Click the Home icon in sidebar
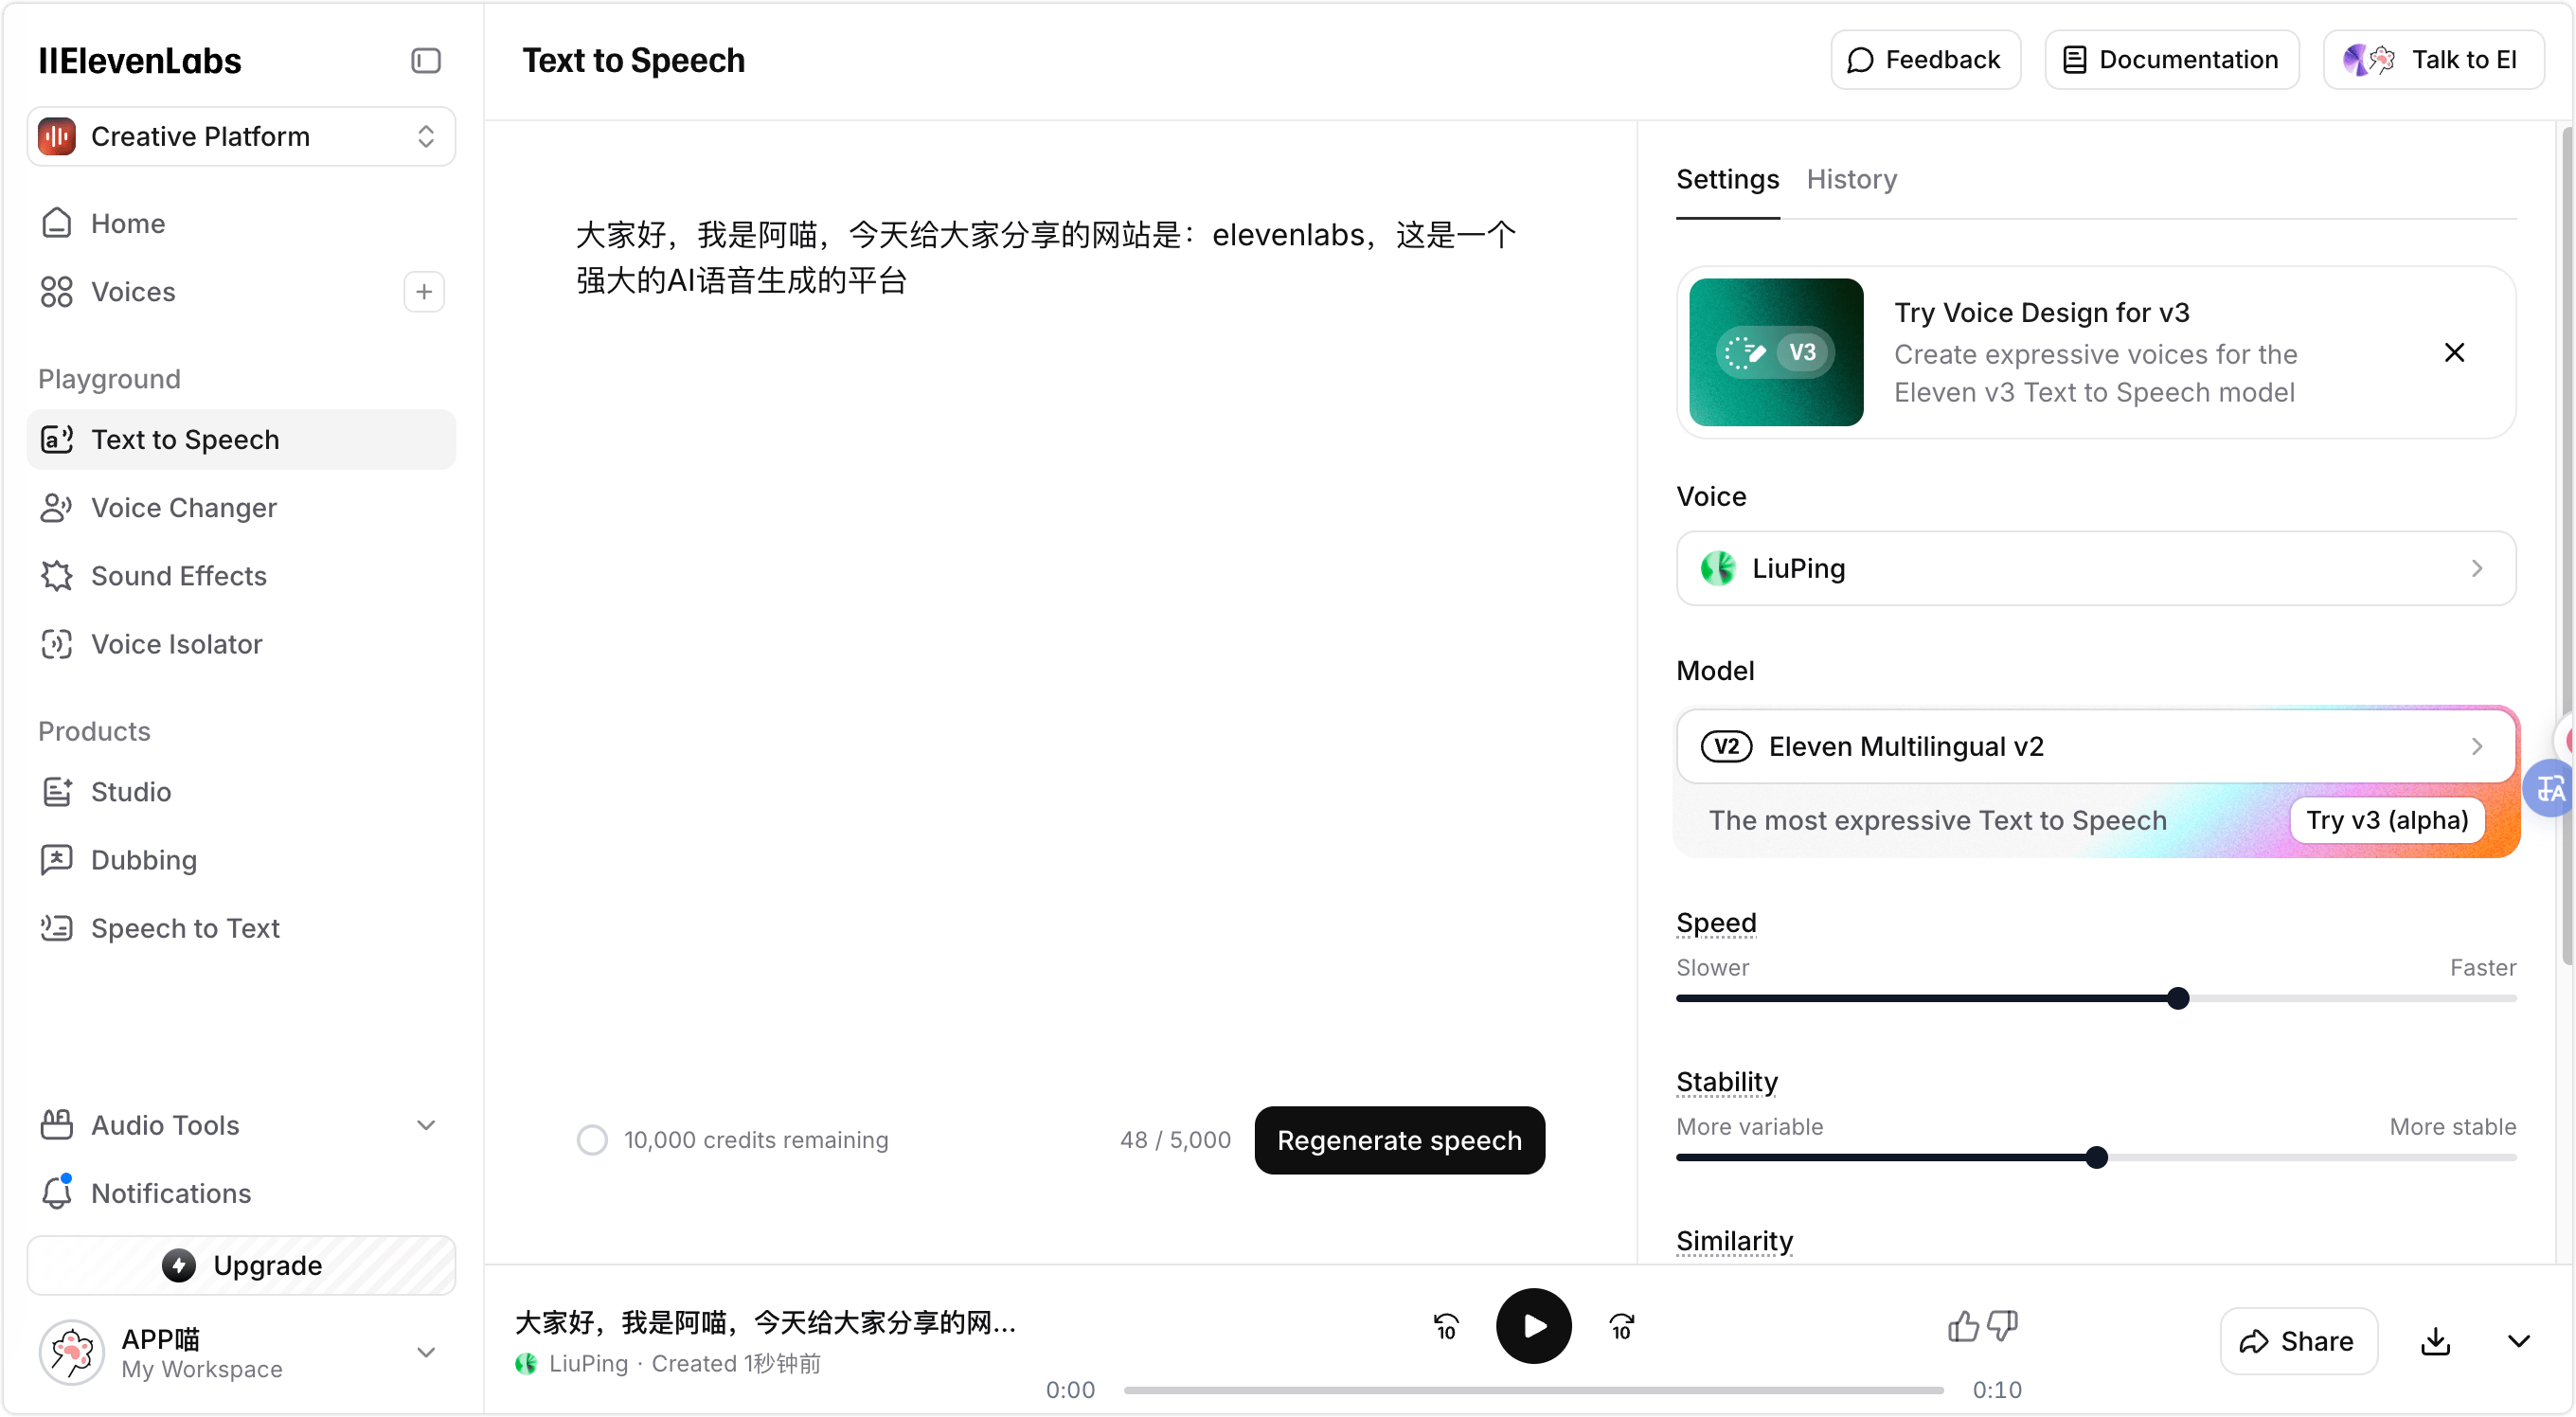This screenshot has height=1417, width=2576. pyautogui.click(x=57, y=223)
